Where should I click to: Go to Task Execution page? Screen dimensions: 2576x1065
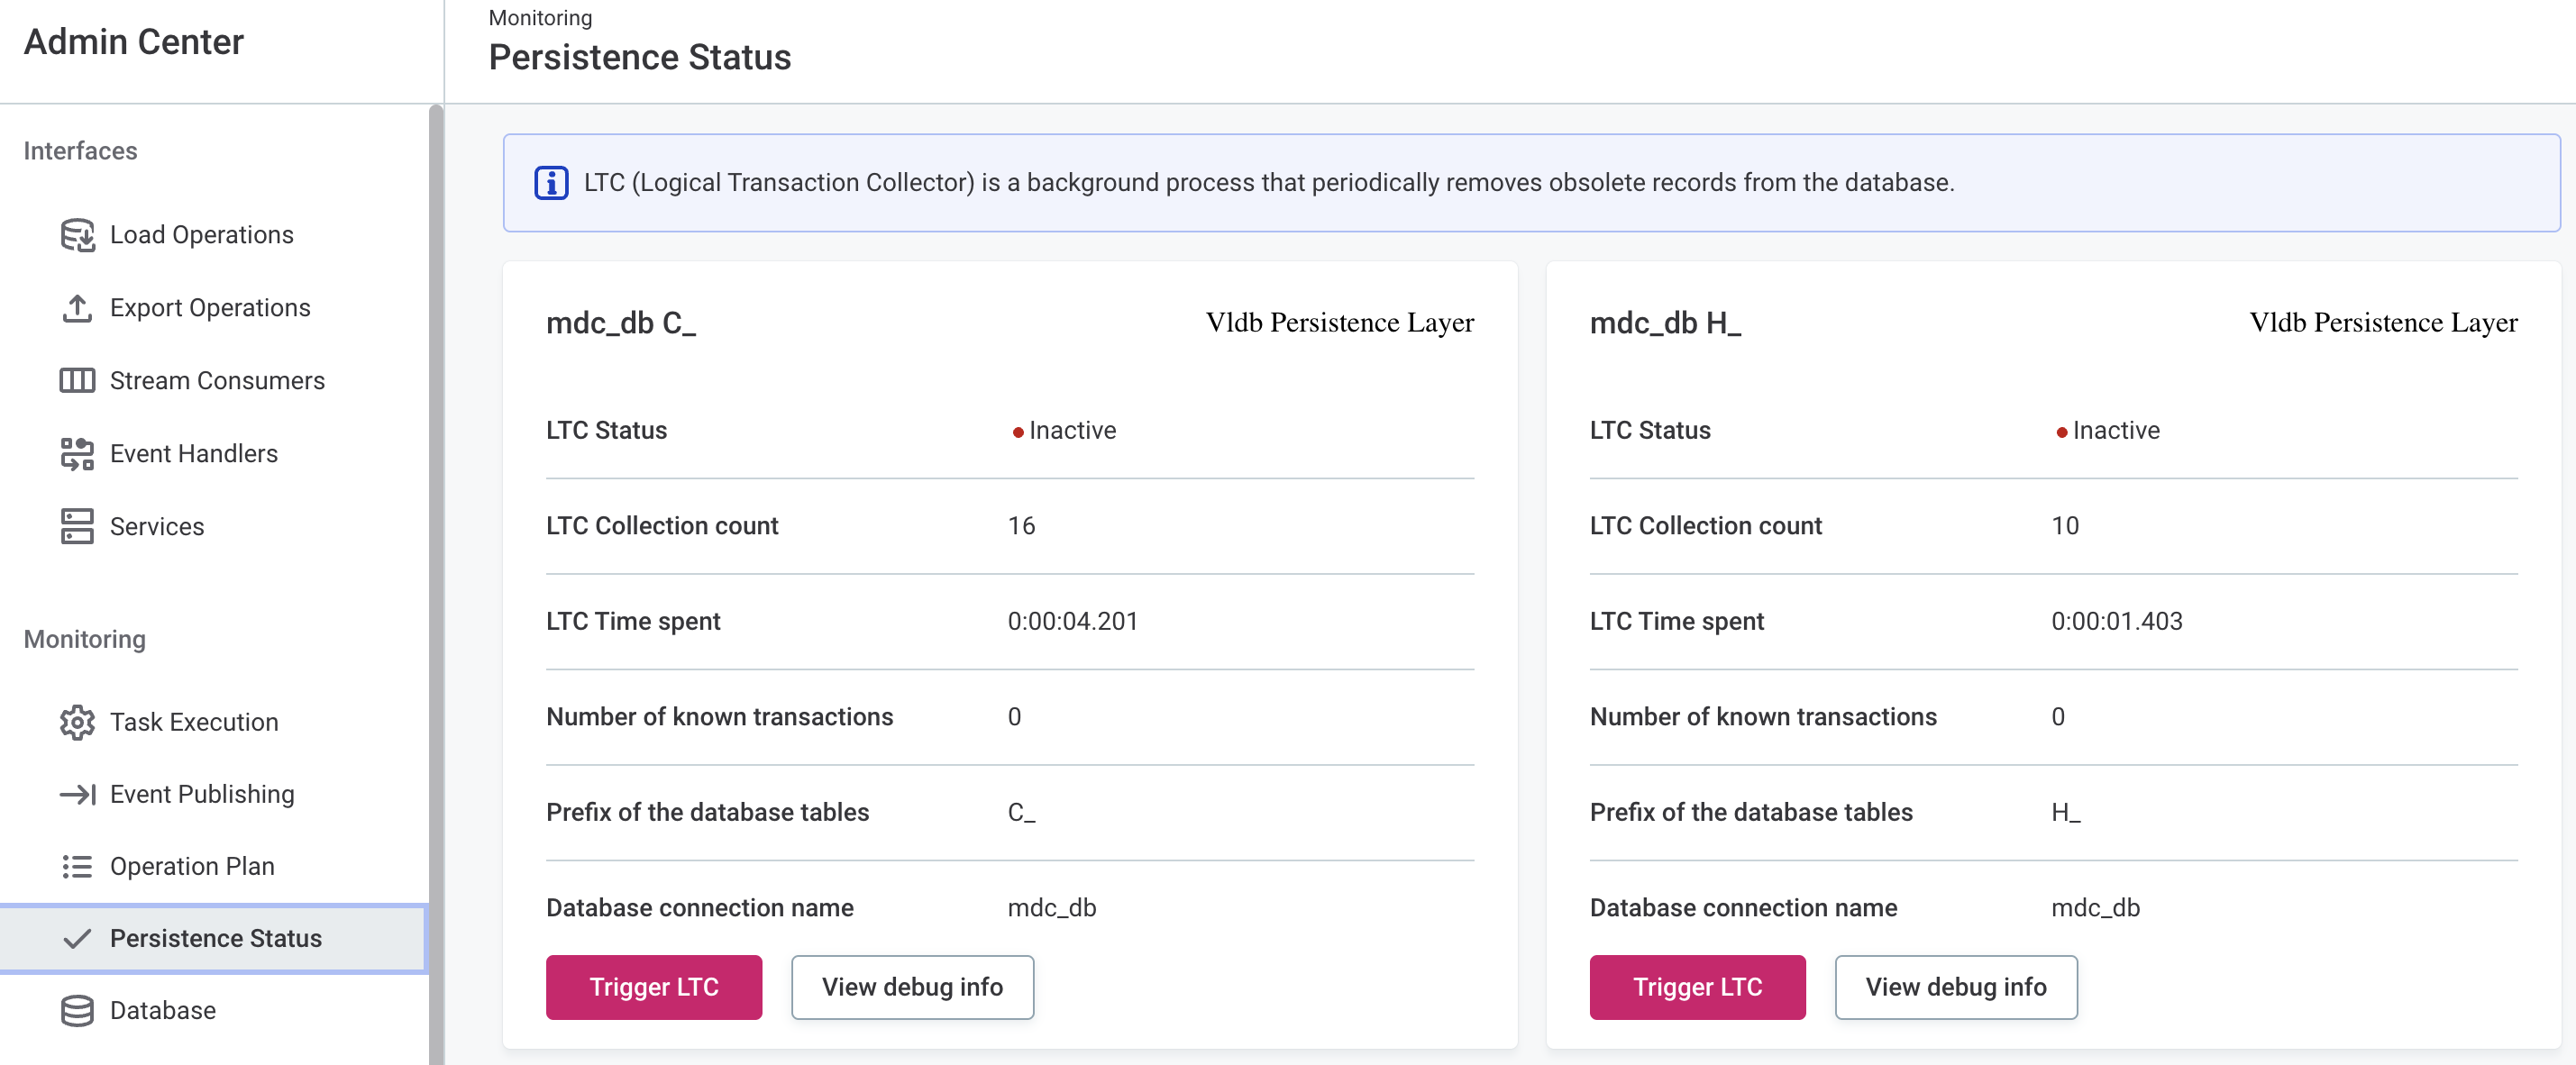[x=193, y=722]
